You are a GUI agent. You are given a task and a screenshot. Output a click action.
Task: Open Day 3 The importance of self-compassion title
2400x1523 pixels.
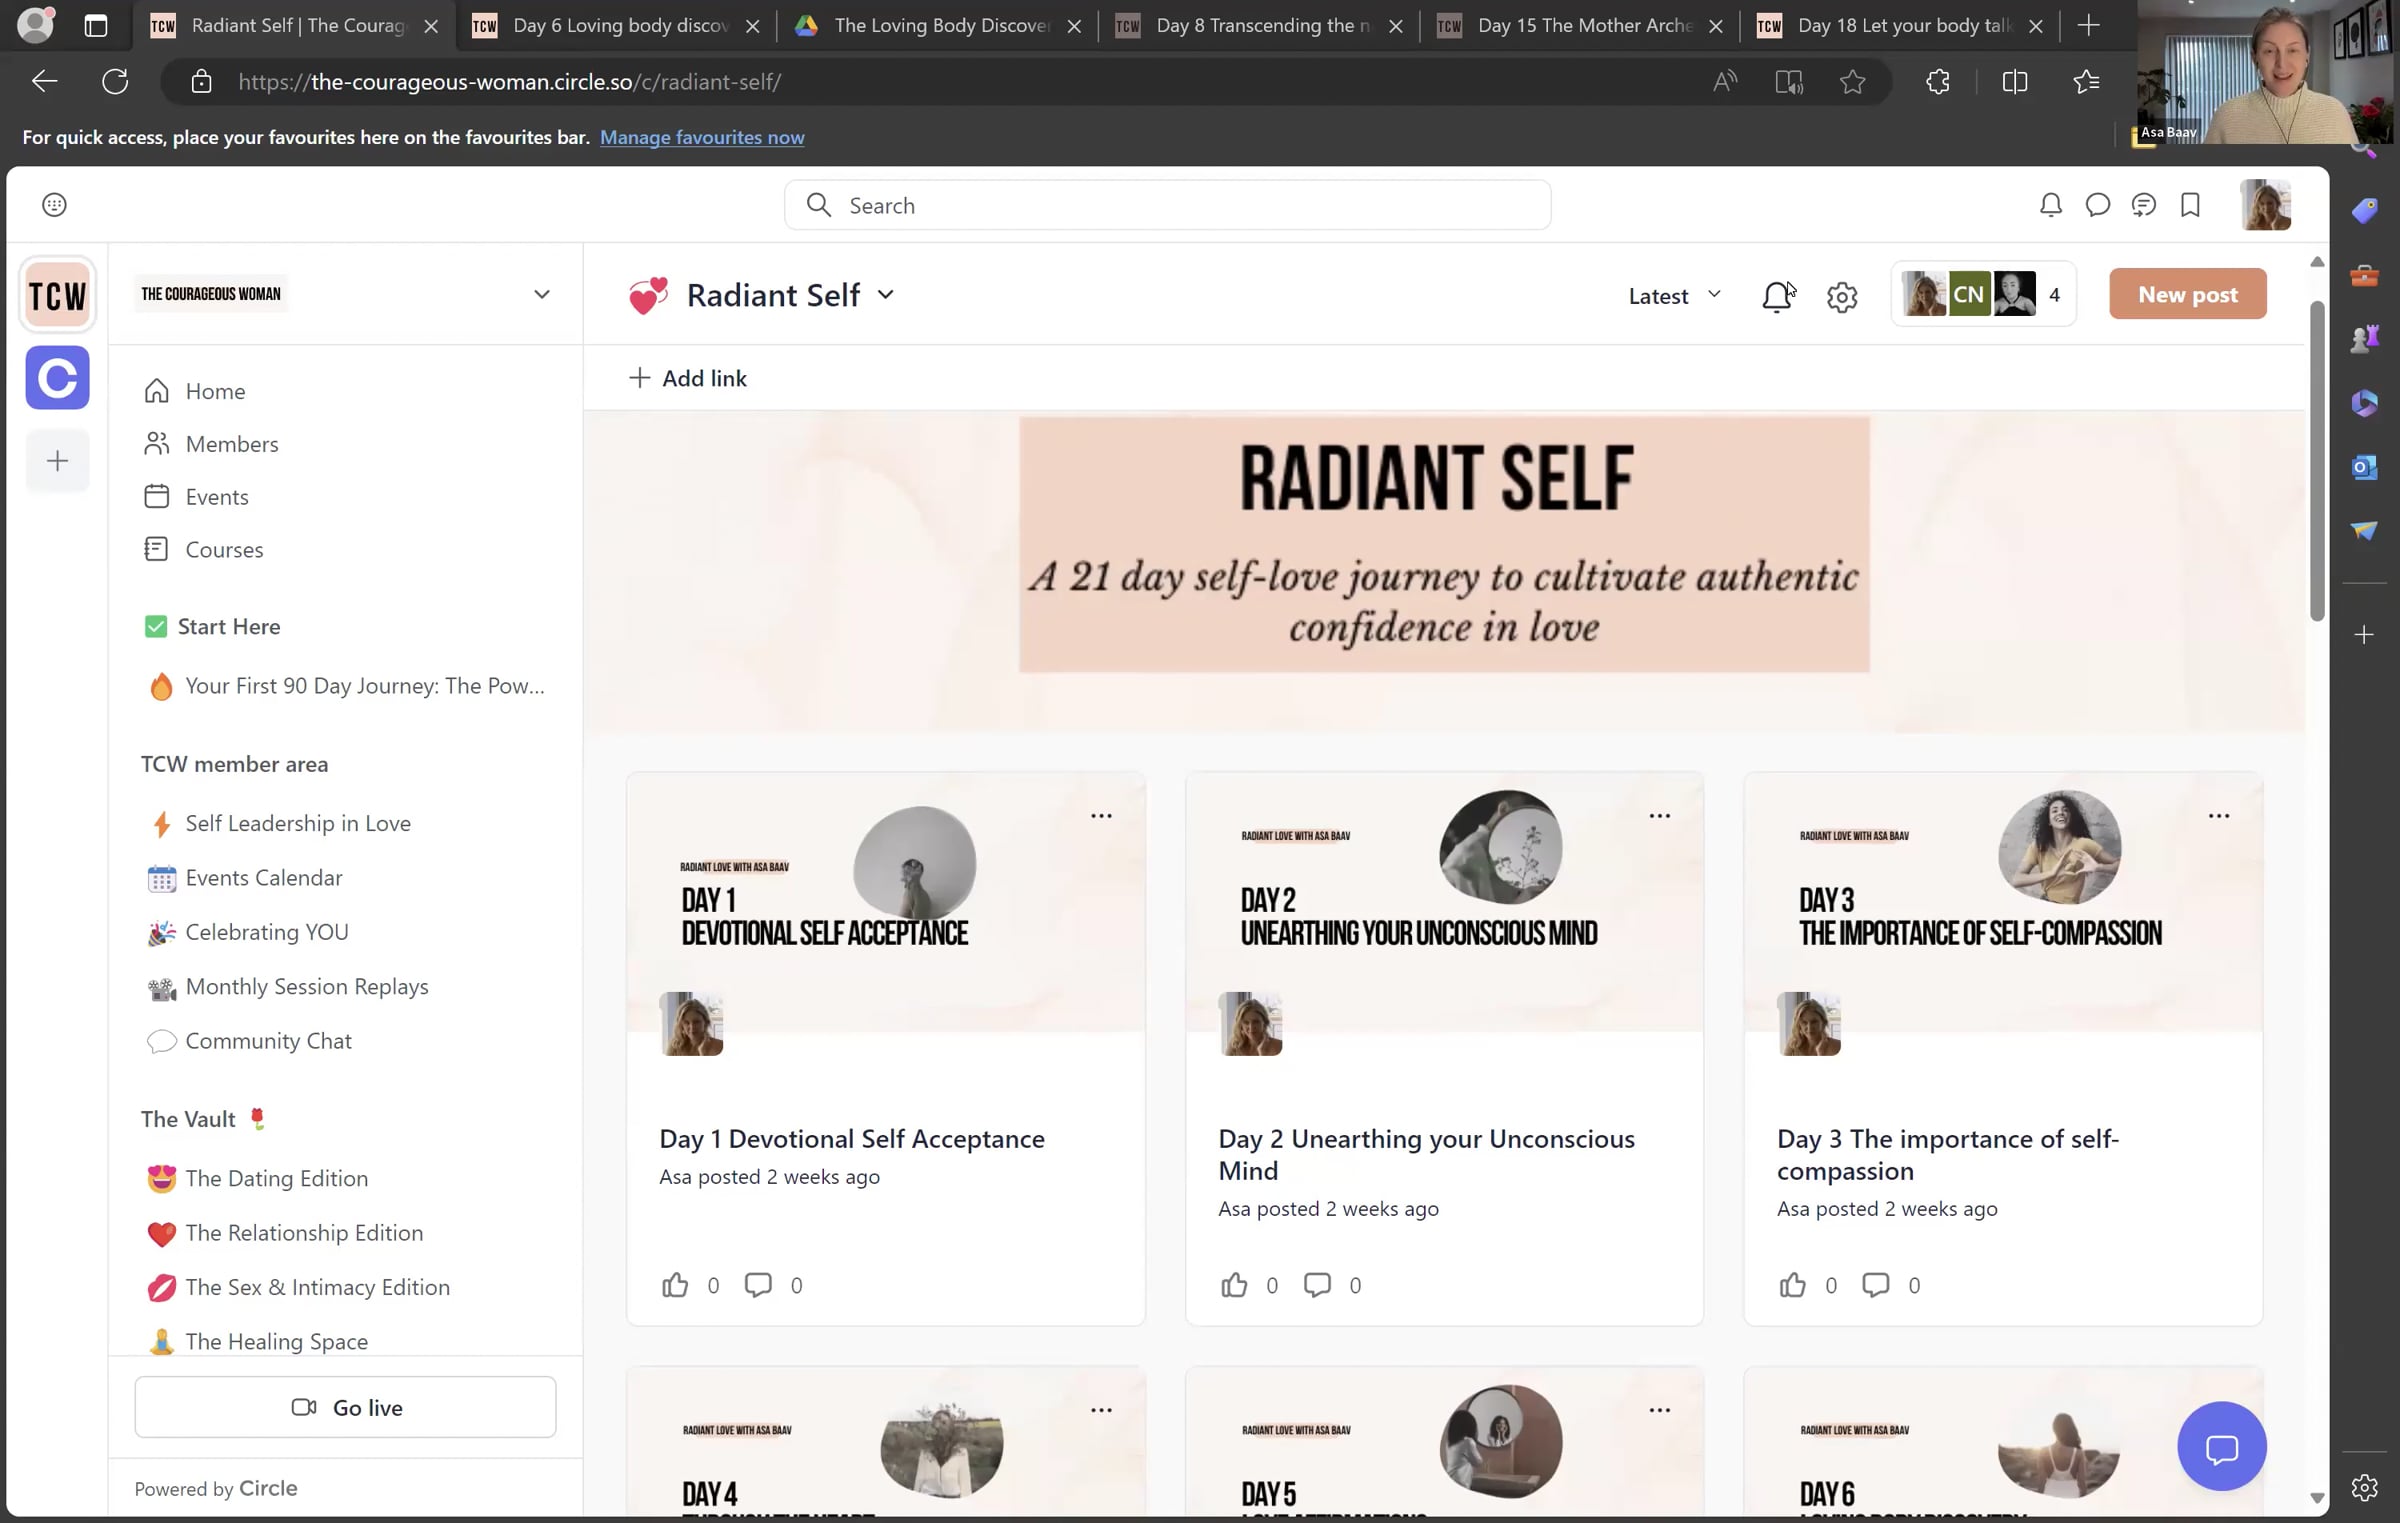pyautogui.click(x=1948, y=1155)
